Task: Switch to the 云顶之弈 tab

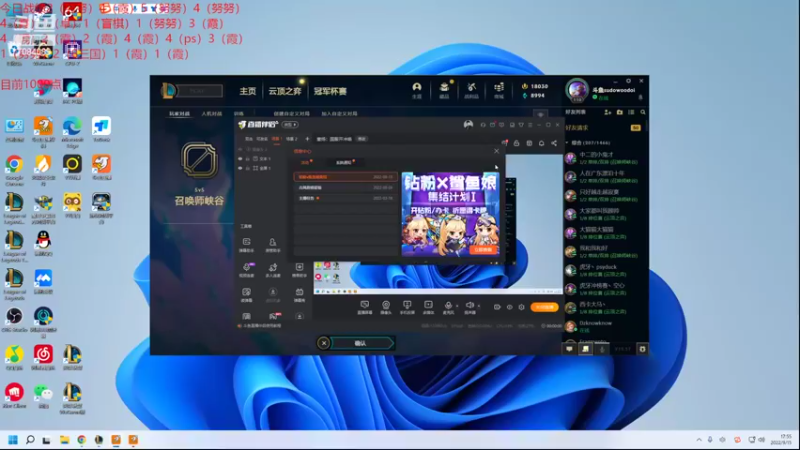Action: (x=285, y=91)
